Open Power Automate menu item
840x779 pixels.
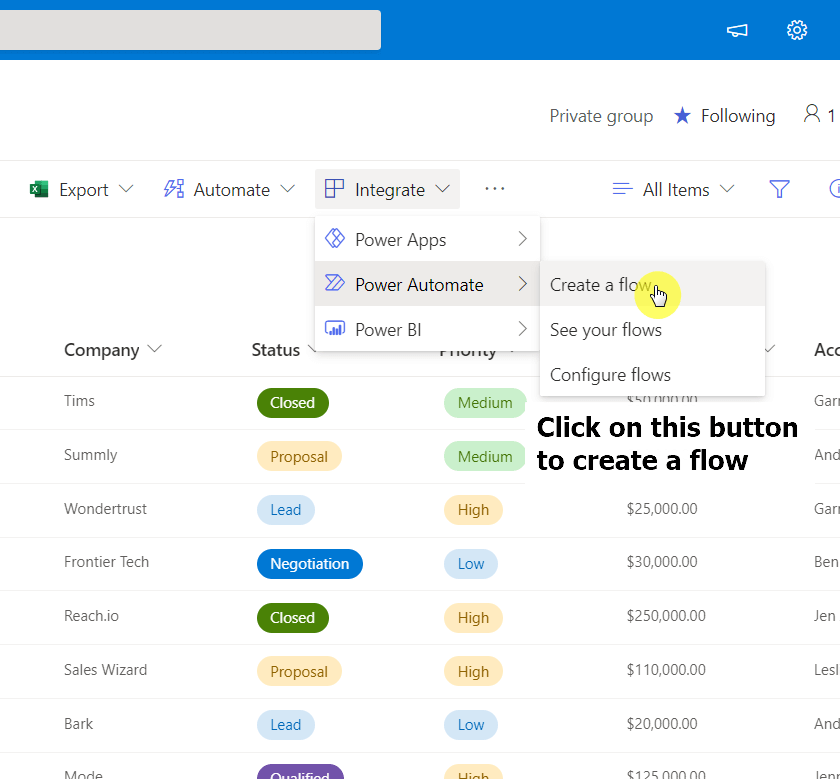click(427, 284)
